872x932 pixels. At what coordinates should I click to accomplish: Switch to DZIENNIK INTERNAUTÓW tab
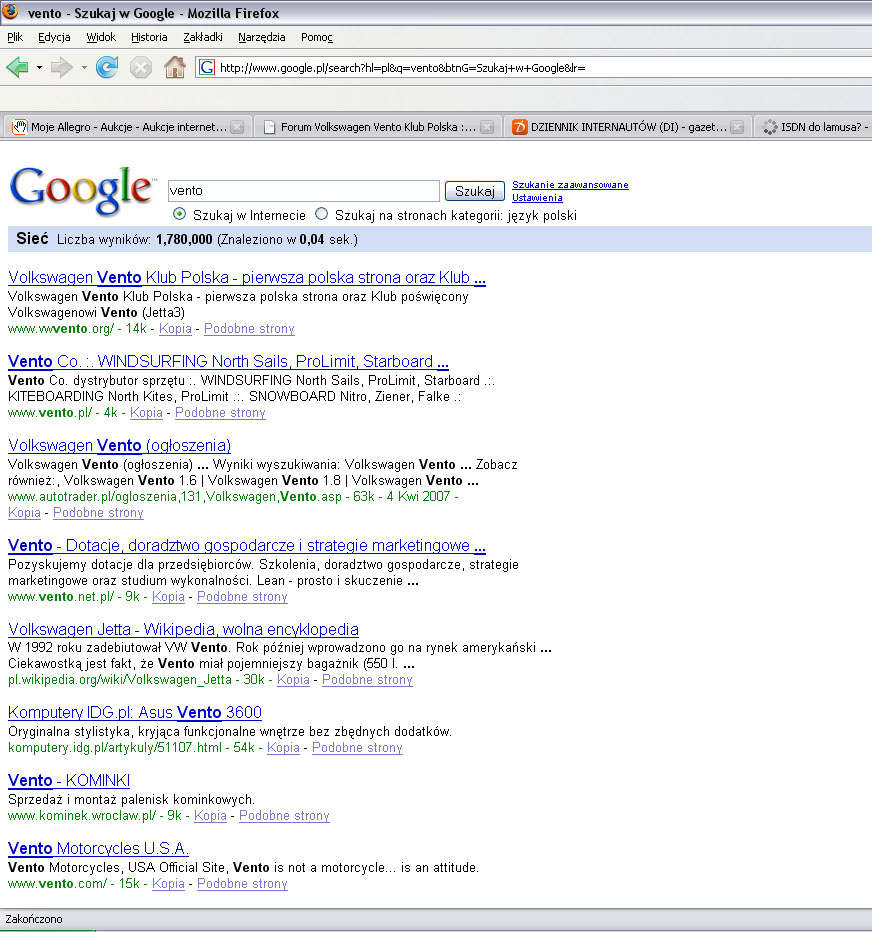(x=628, y=127)
